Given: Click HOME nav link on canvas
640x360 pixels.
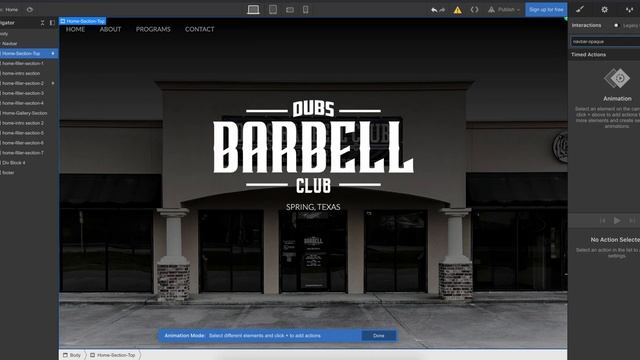Looking at the screenshot, I should [x=76, y=29].
